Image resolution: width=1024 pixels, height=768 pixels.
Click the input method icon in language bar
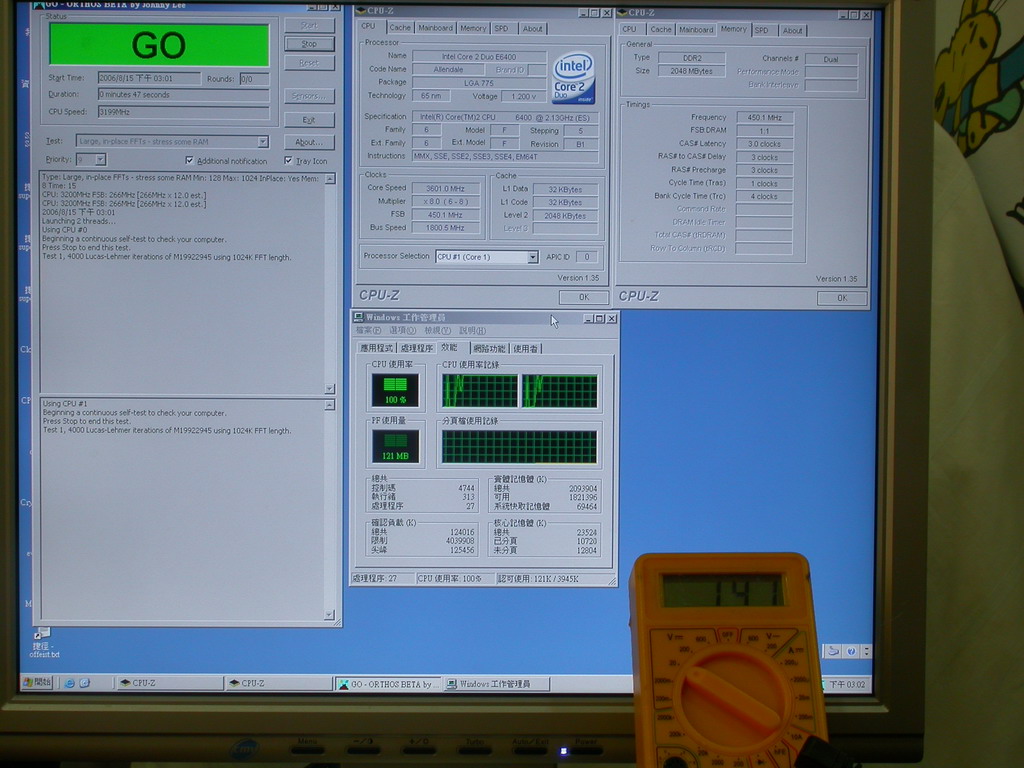(x=833, y=651)
